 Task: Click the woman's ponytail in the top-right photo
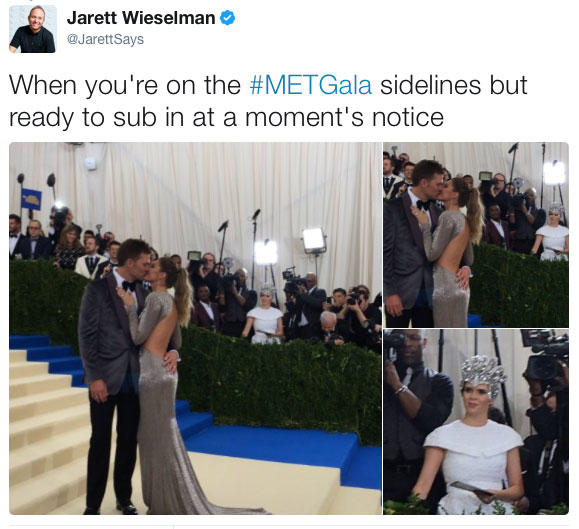coord(472,209)
